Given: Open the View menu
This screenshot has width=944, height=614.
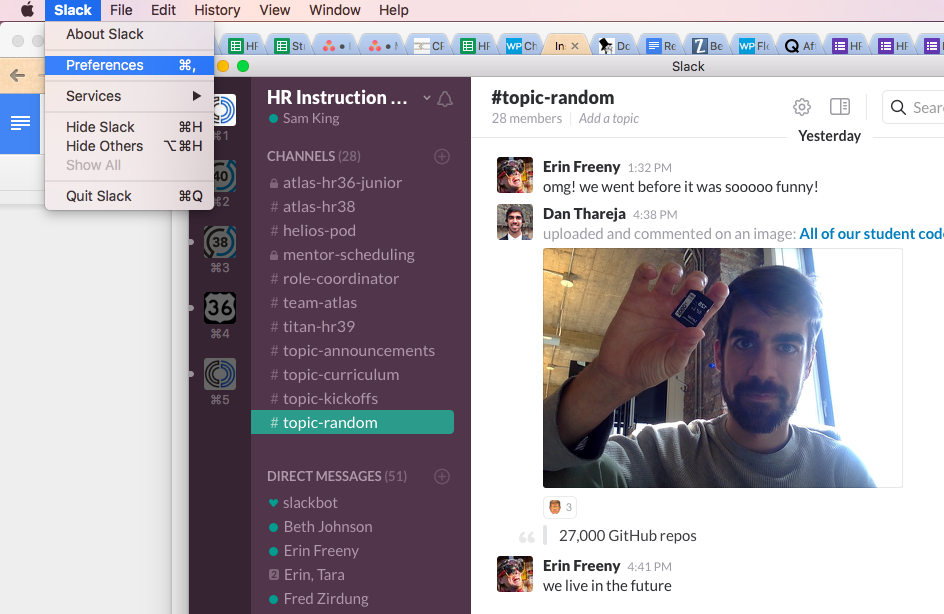Looking at the screenshot, I should pyautogui.click(x=275, y=10).
